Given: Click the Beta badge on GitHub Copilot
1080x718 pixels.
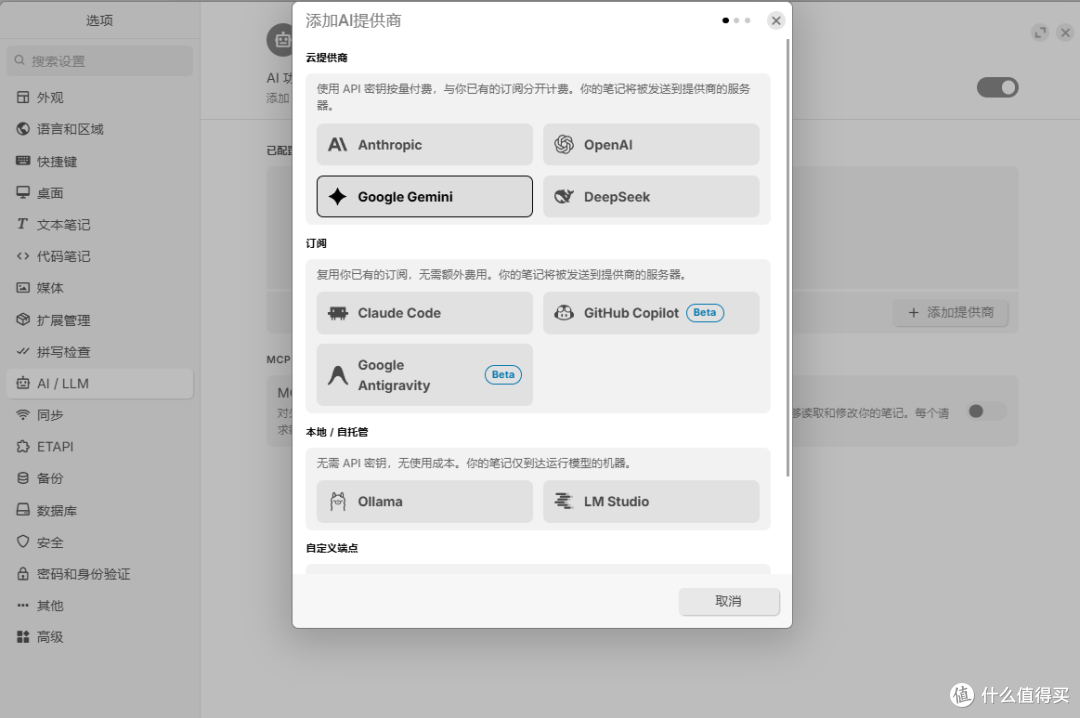Looking at the screenshot, I should click(705, 313).
